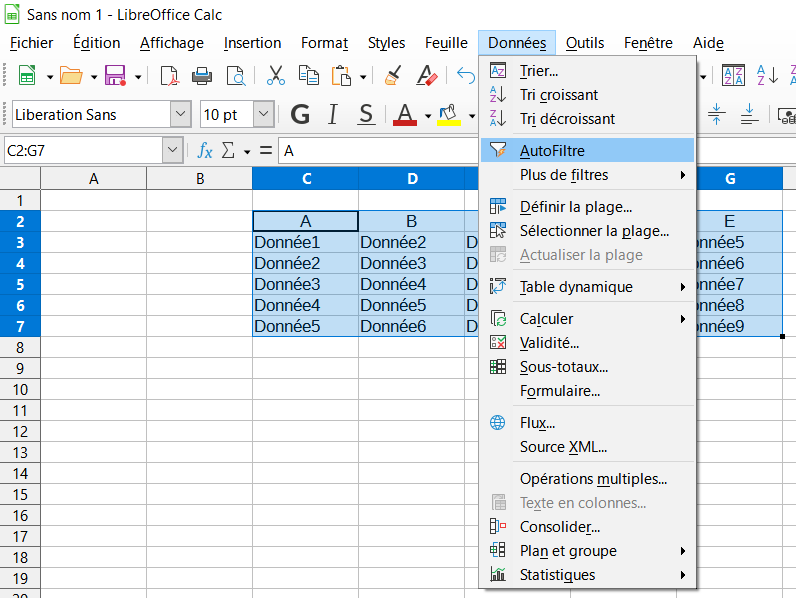
Task: Open the Fenêtre menu
Action: point(648,43)
